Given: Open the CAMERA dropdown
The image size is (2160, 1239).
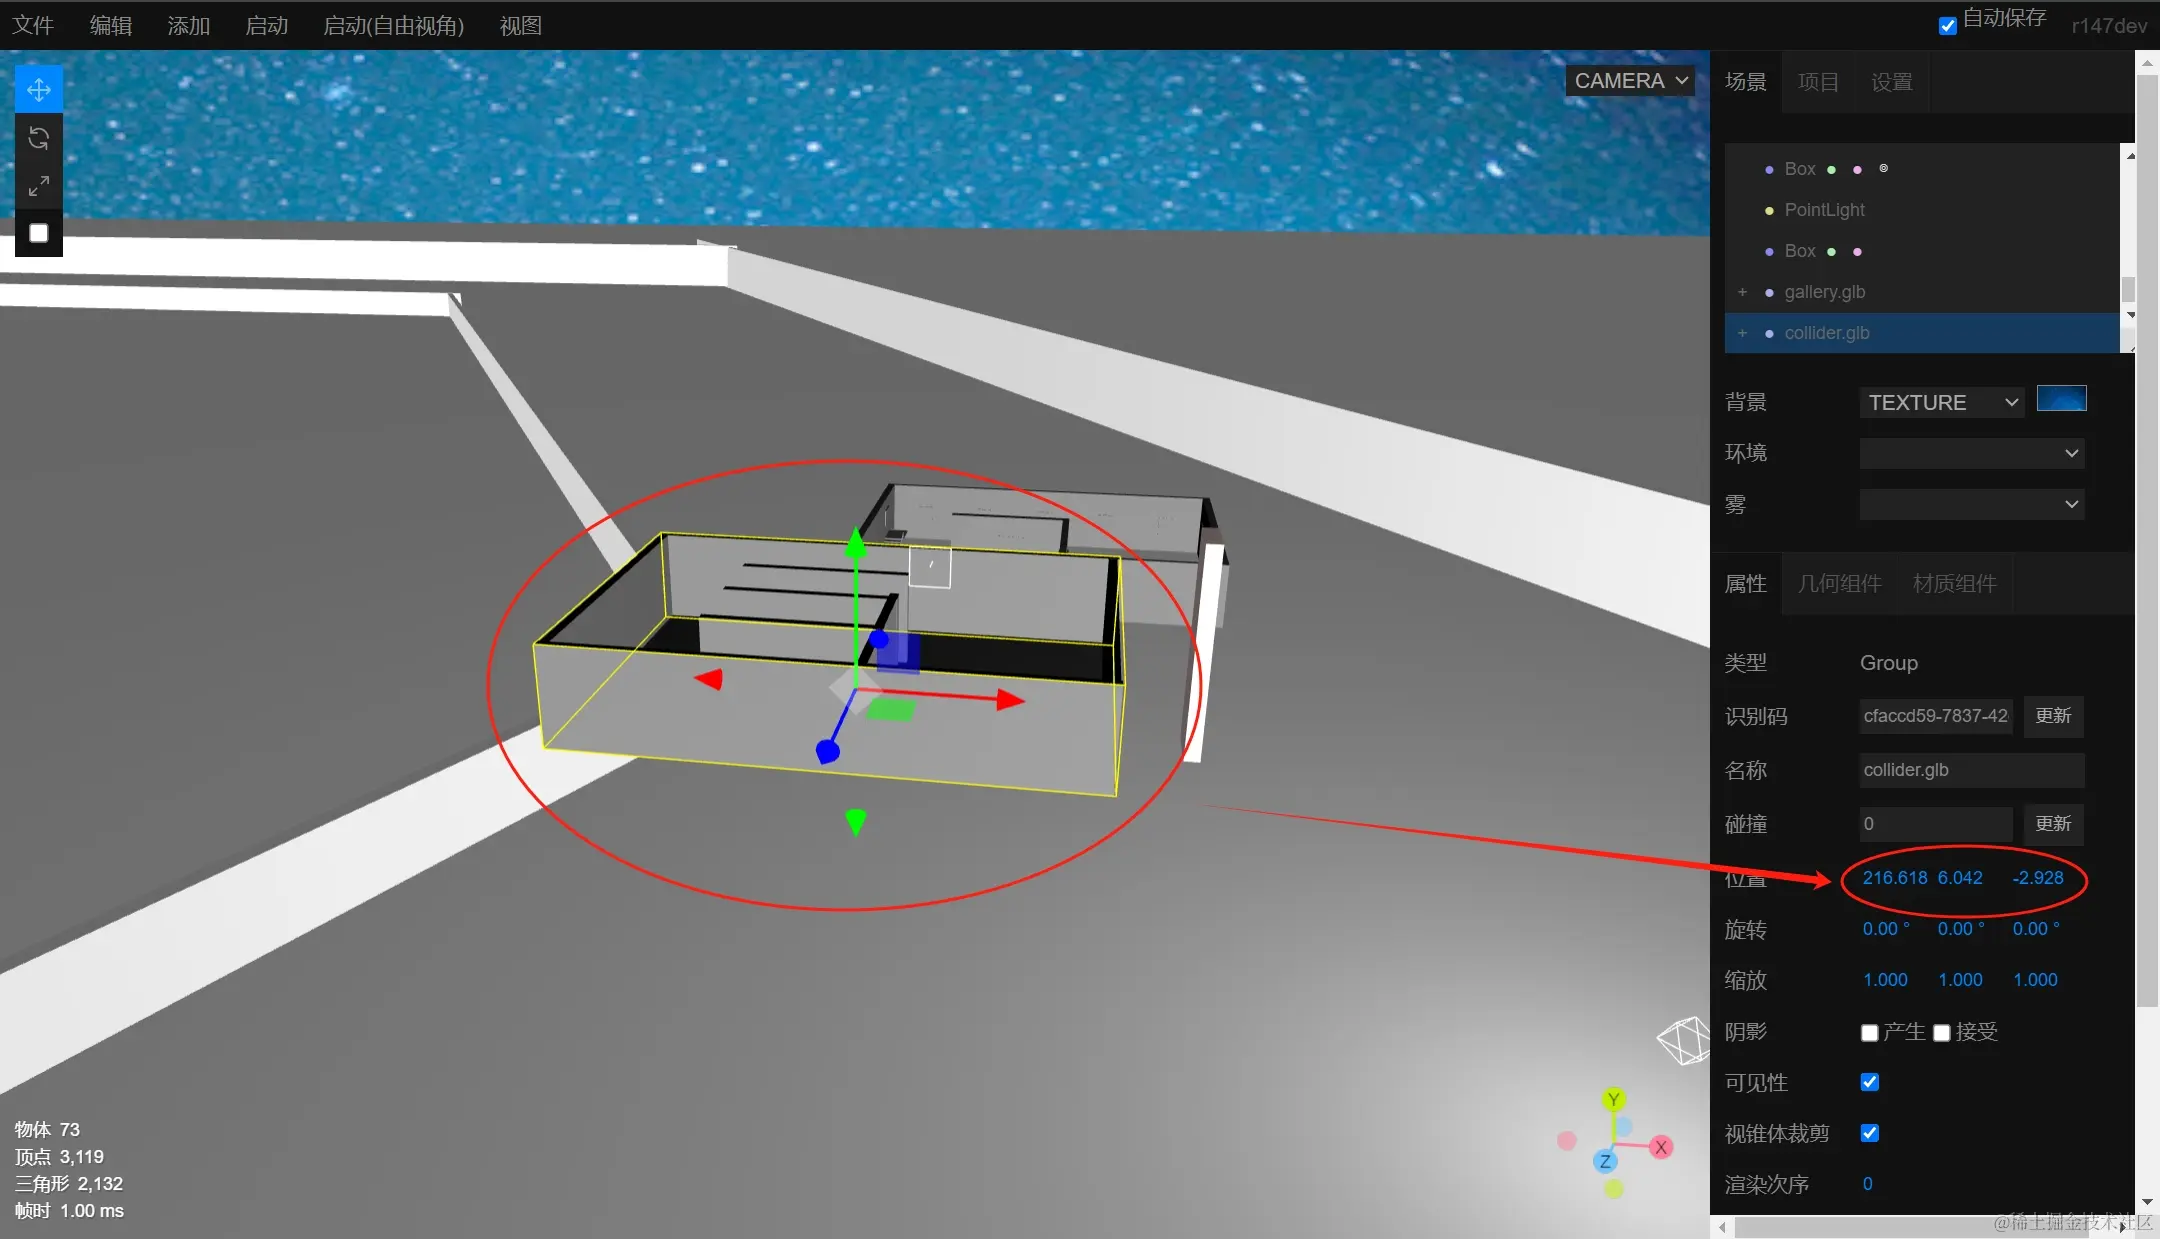Looking at the screenshot, I should [x=1630, y=81].
